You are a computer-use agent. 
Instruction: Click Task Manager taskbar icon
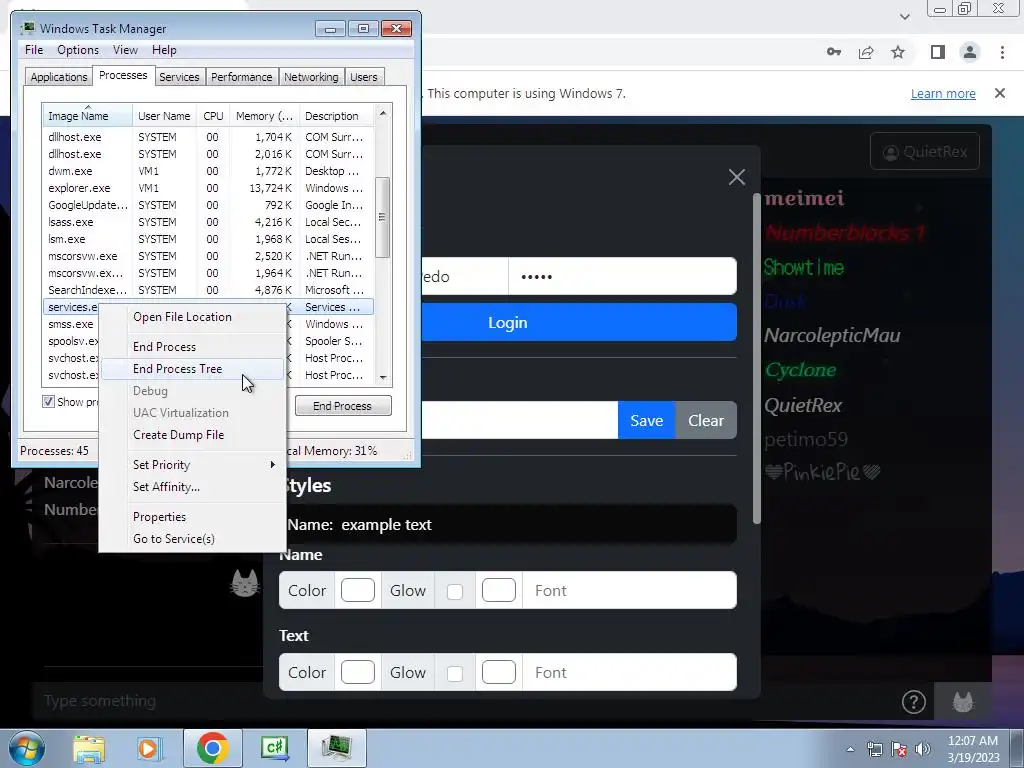click(x=336, y=748)
